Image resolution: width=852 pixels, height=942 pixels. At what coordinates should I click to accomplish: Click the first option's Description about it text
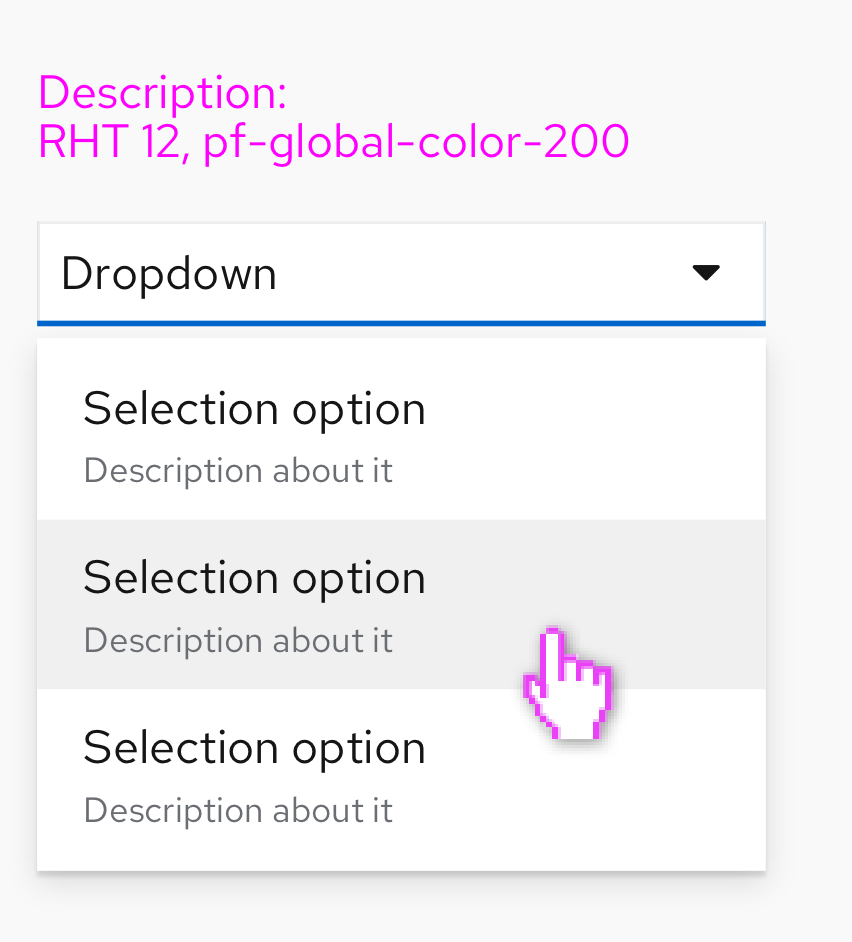pos(238,470)
